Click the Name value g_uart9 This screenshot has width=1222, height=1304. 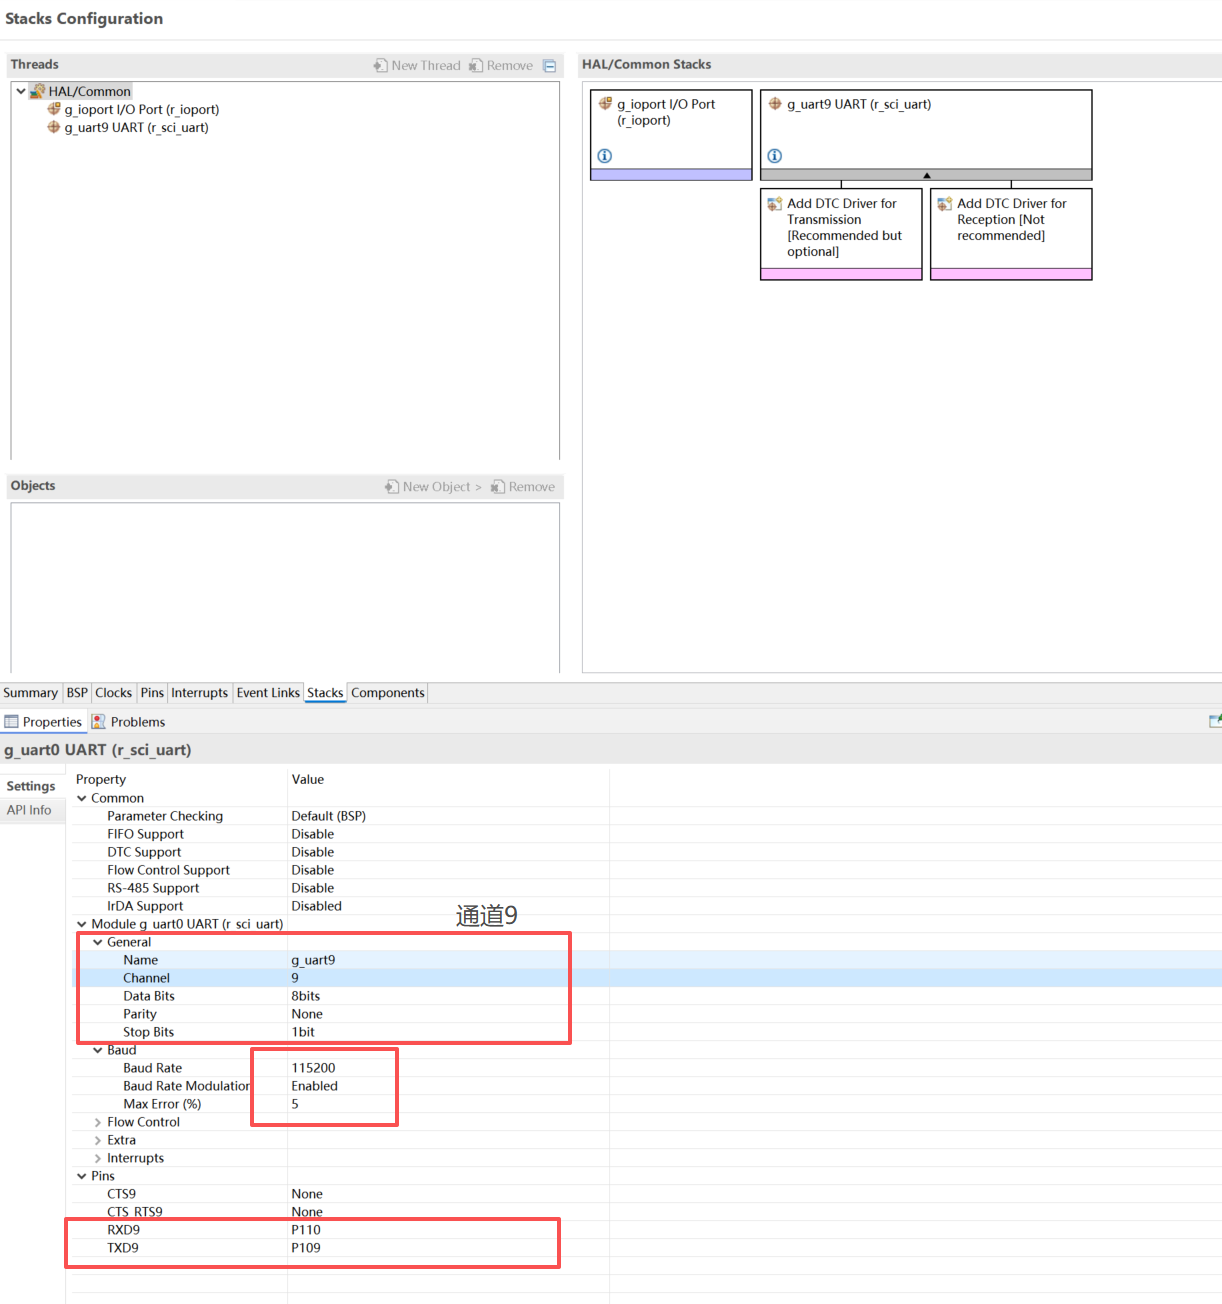click(313, 960)
